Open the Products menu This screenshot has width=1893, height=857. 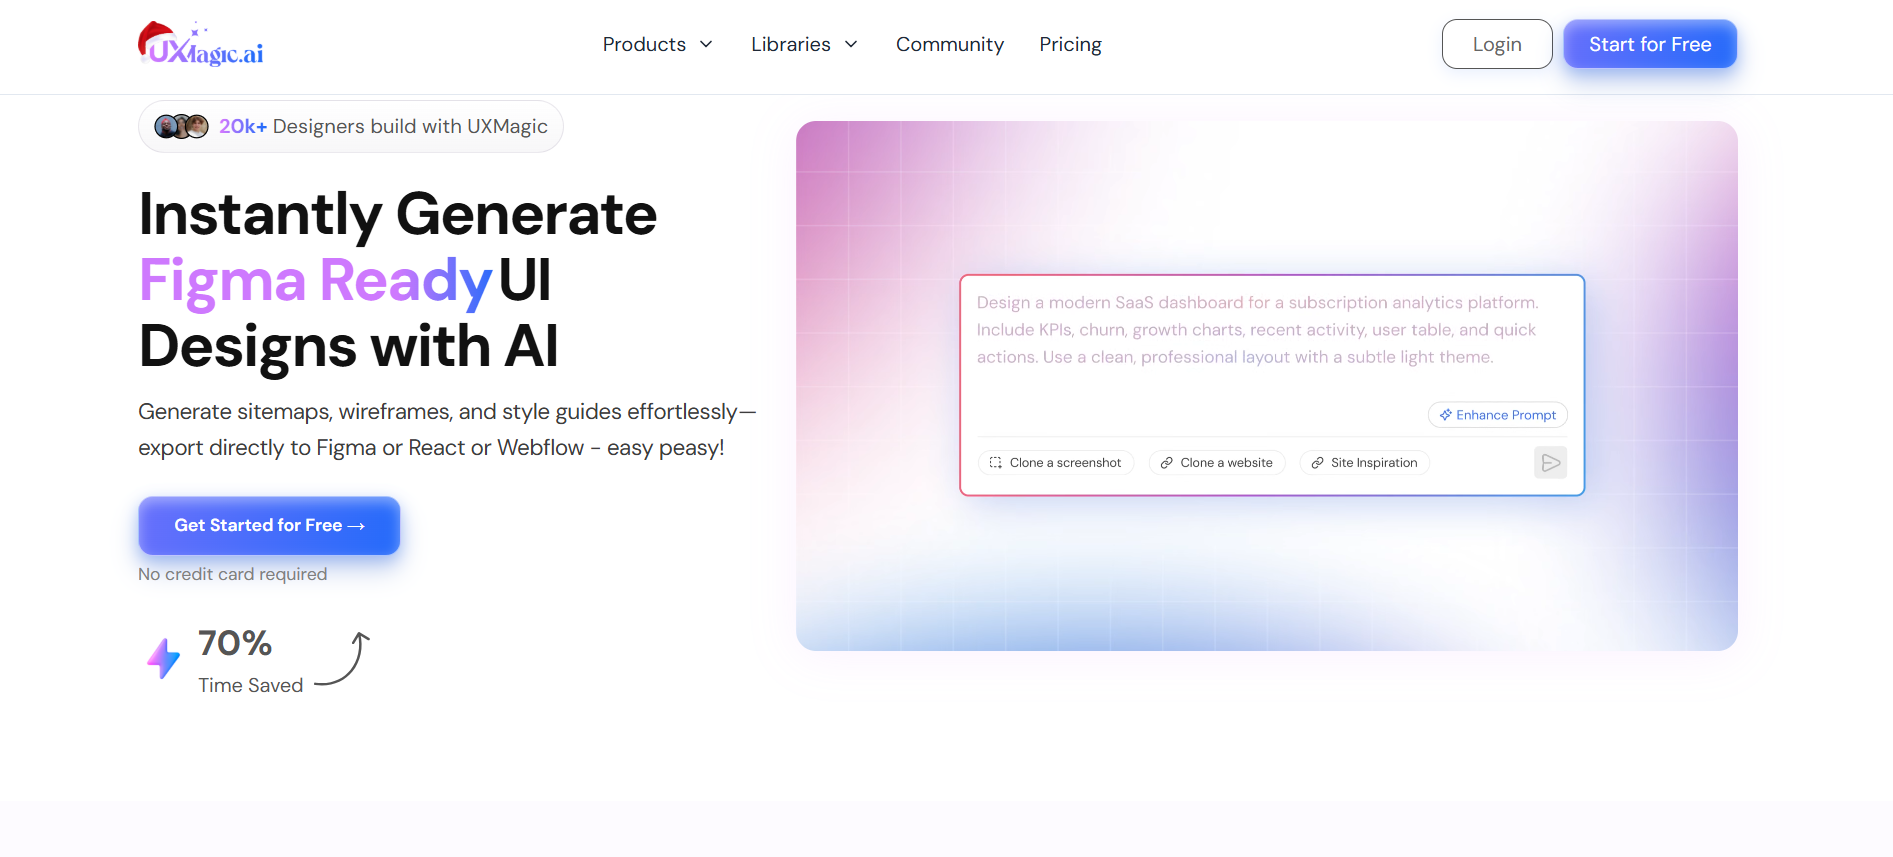point(657,44)
